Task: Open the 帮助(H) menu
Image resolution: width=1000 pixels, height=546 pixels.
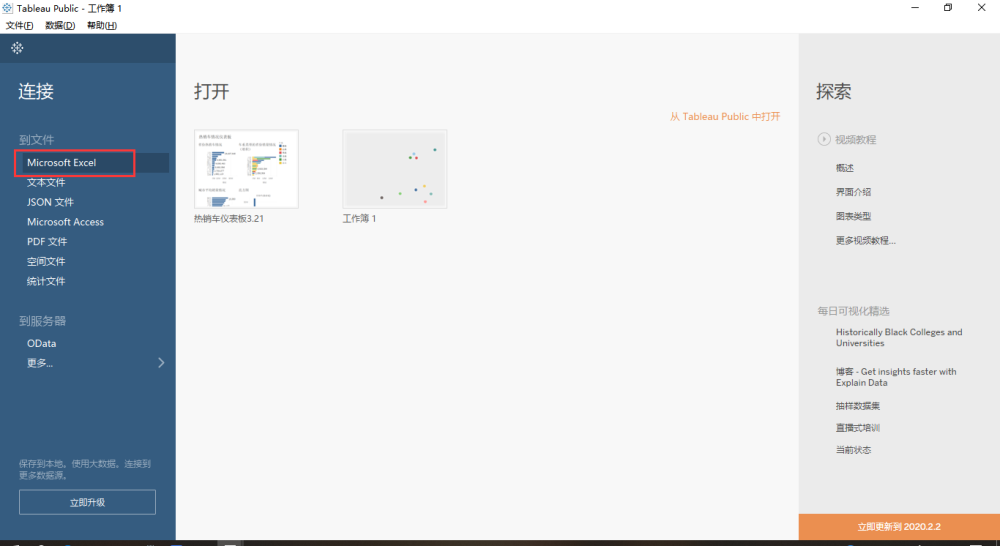Action: point(102,26)
